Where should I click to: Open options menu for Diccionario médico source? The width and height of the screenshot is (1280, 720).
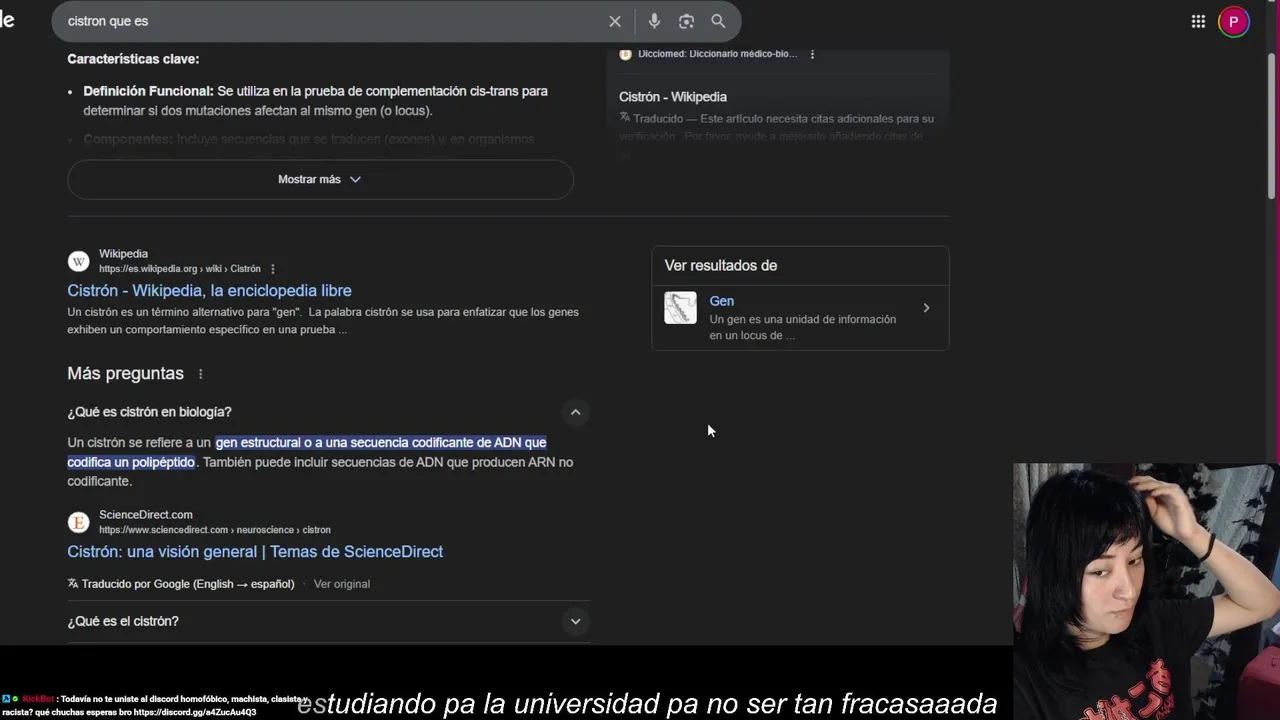(812, 54)
